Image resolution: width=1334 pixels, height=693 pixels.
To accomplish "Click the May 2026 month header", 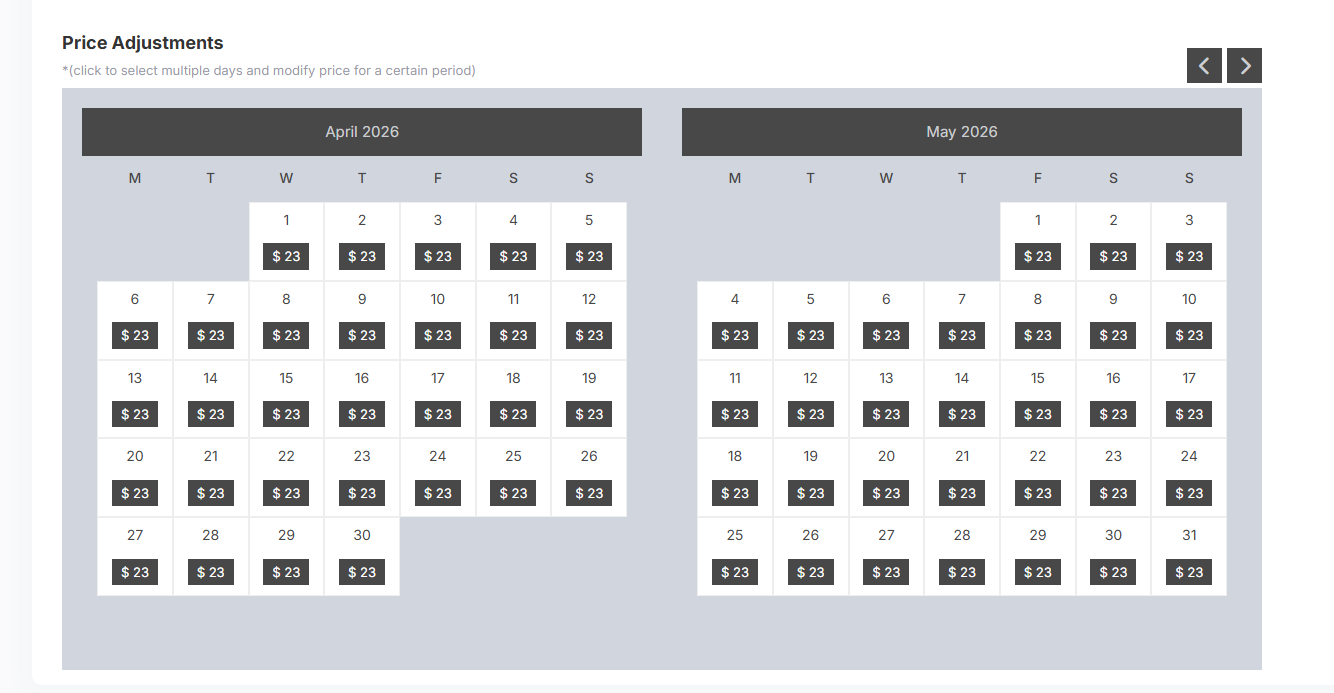I will (x=962, y=132).
